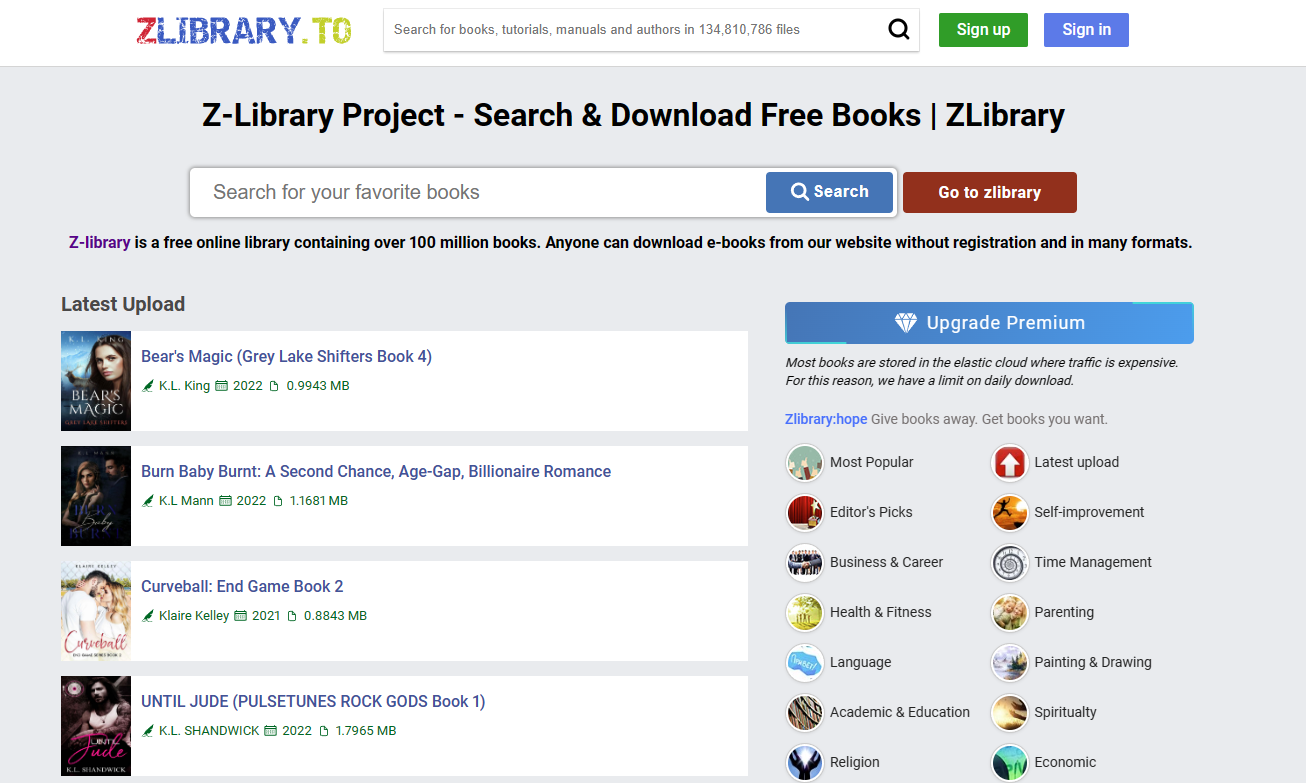Open the Spirituality category icon
The width and height of the screenshot is (1306, 783).
click(1010, 712)
